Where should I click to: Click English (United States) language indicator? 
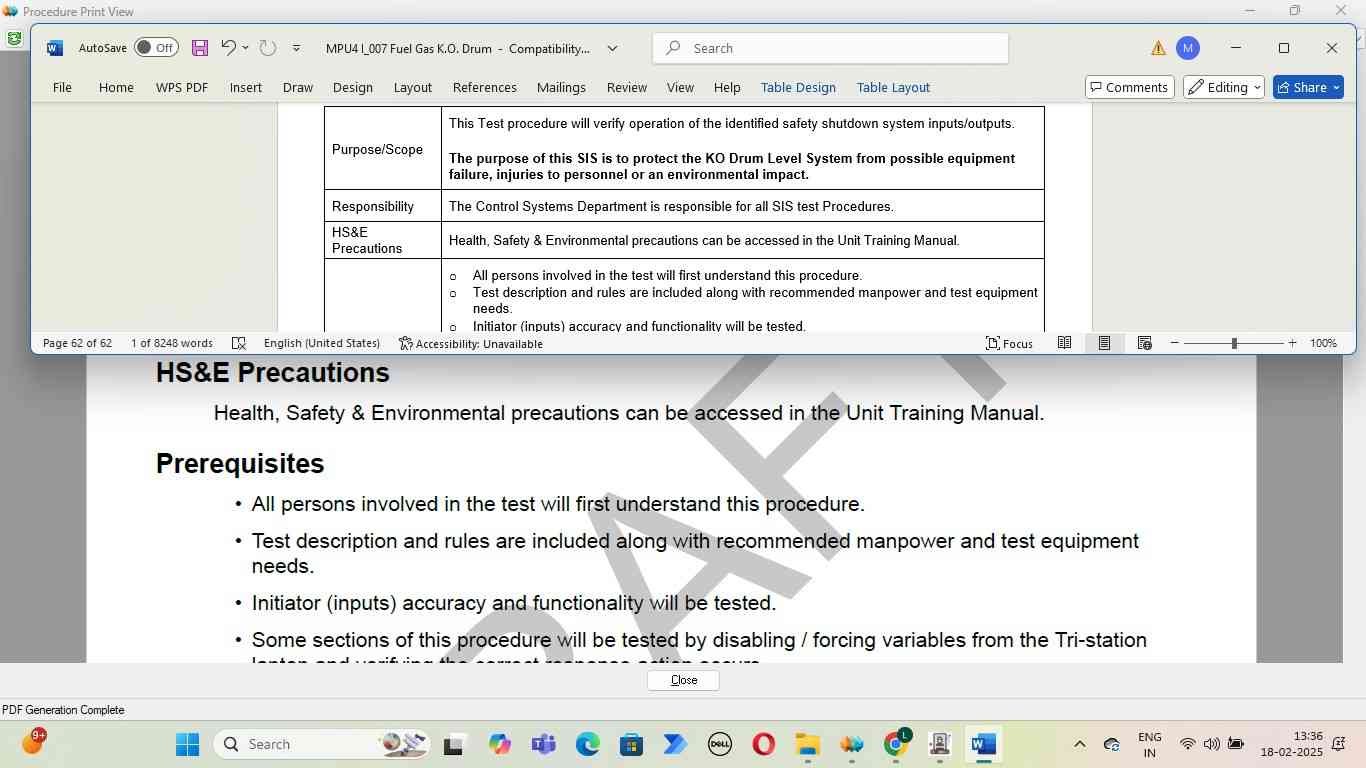(x=322, y=343)
